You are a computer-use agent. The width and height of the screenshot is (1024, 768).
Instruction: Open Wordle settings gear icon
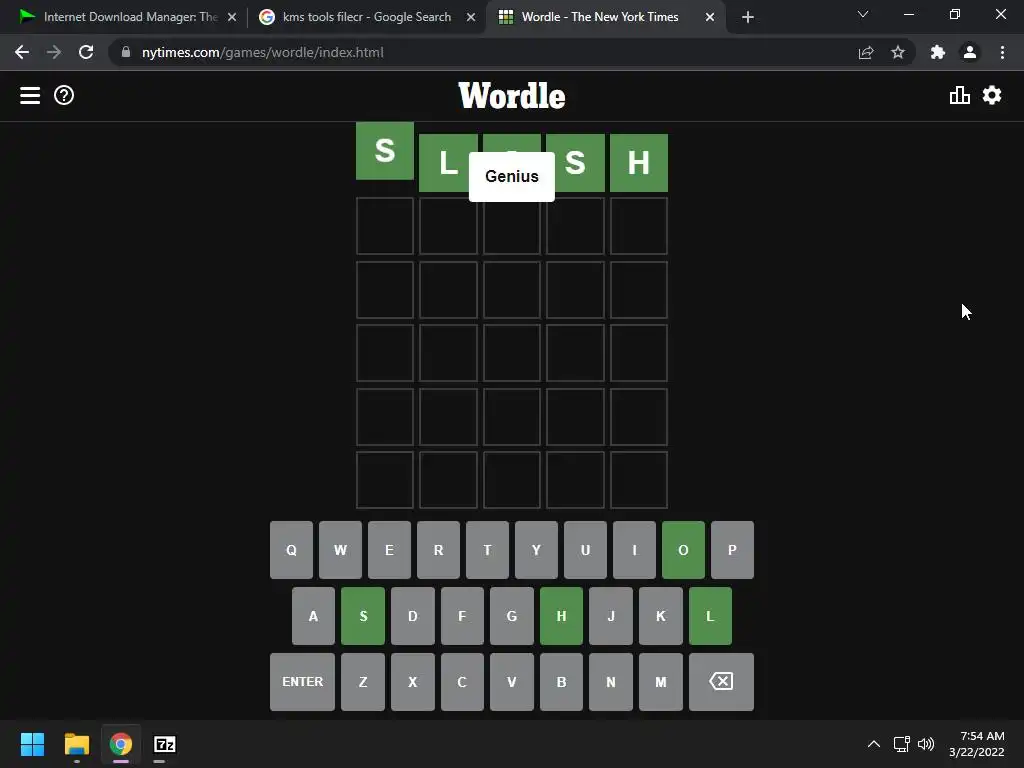992,95
